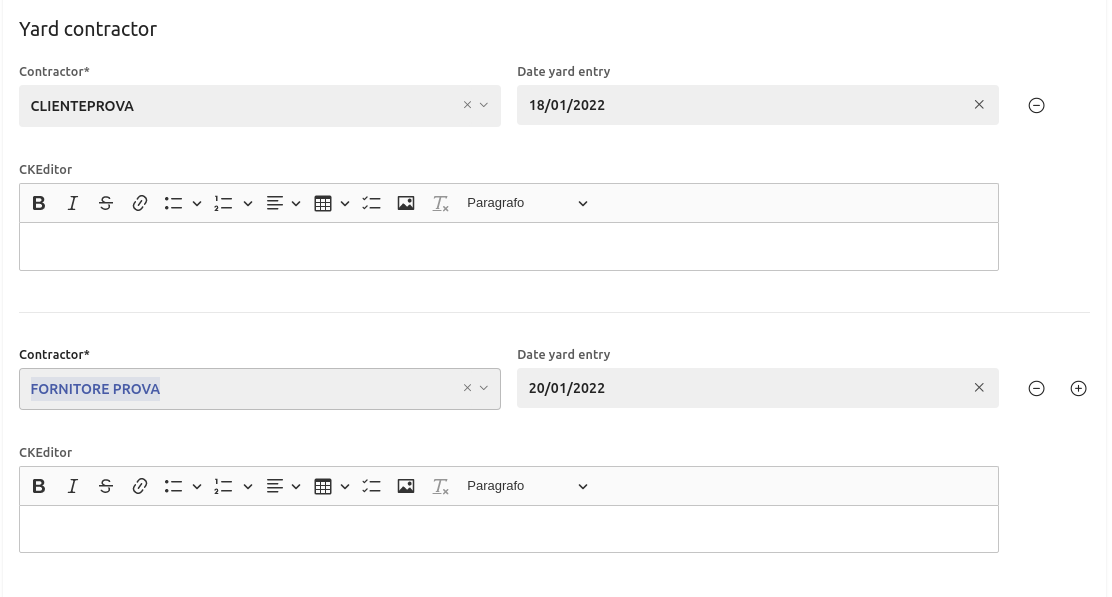This screenshot has height=597, width=1112.
Task: Click inside the first CKEditor text area
Action: (508, 246)
